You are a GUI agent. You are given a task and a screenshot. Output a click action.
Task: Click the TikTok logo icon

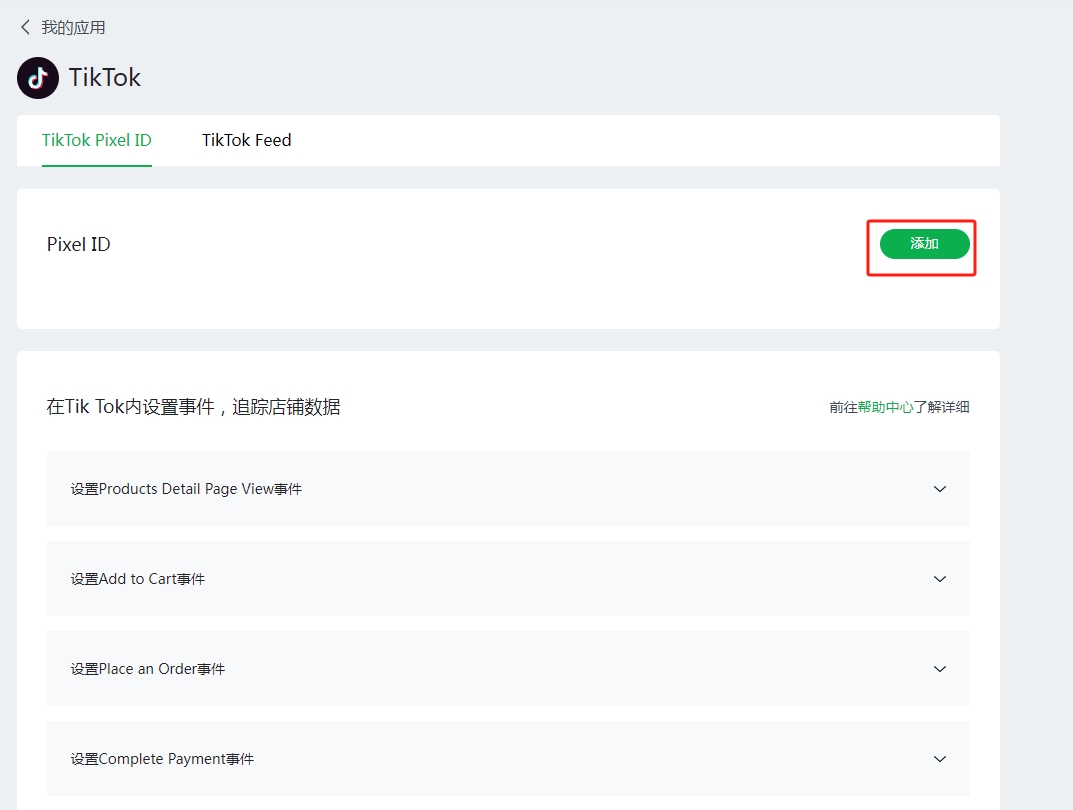(38, 78)
